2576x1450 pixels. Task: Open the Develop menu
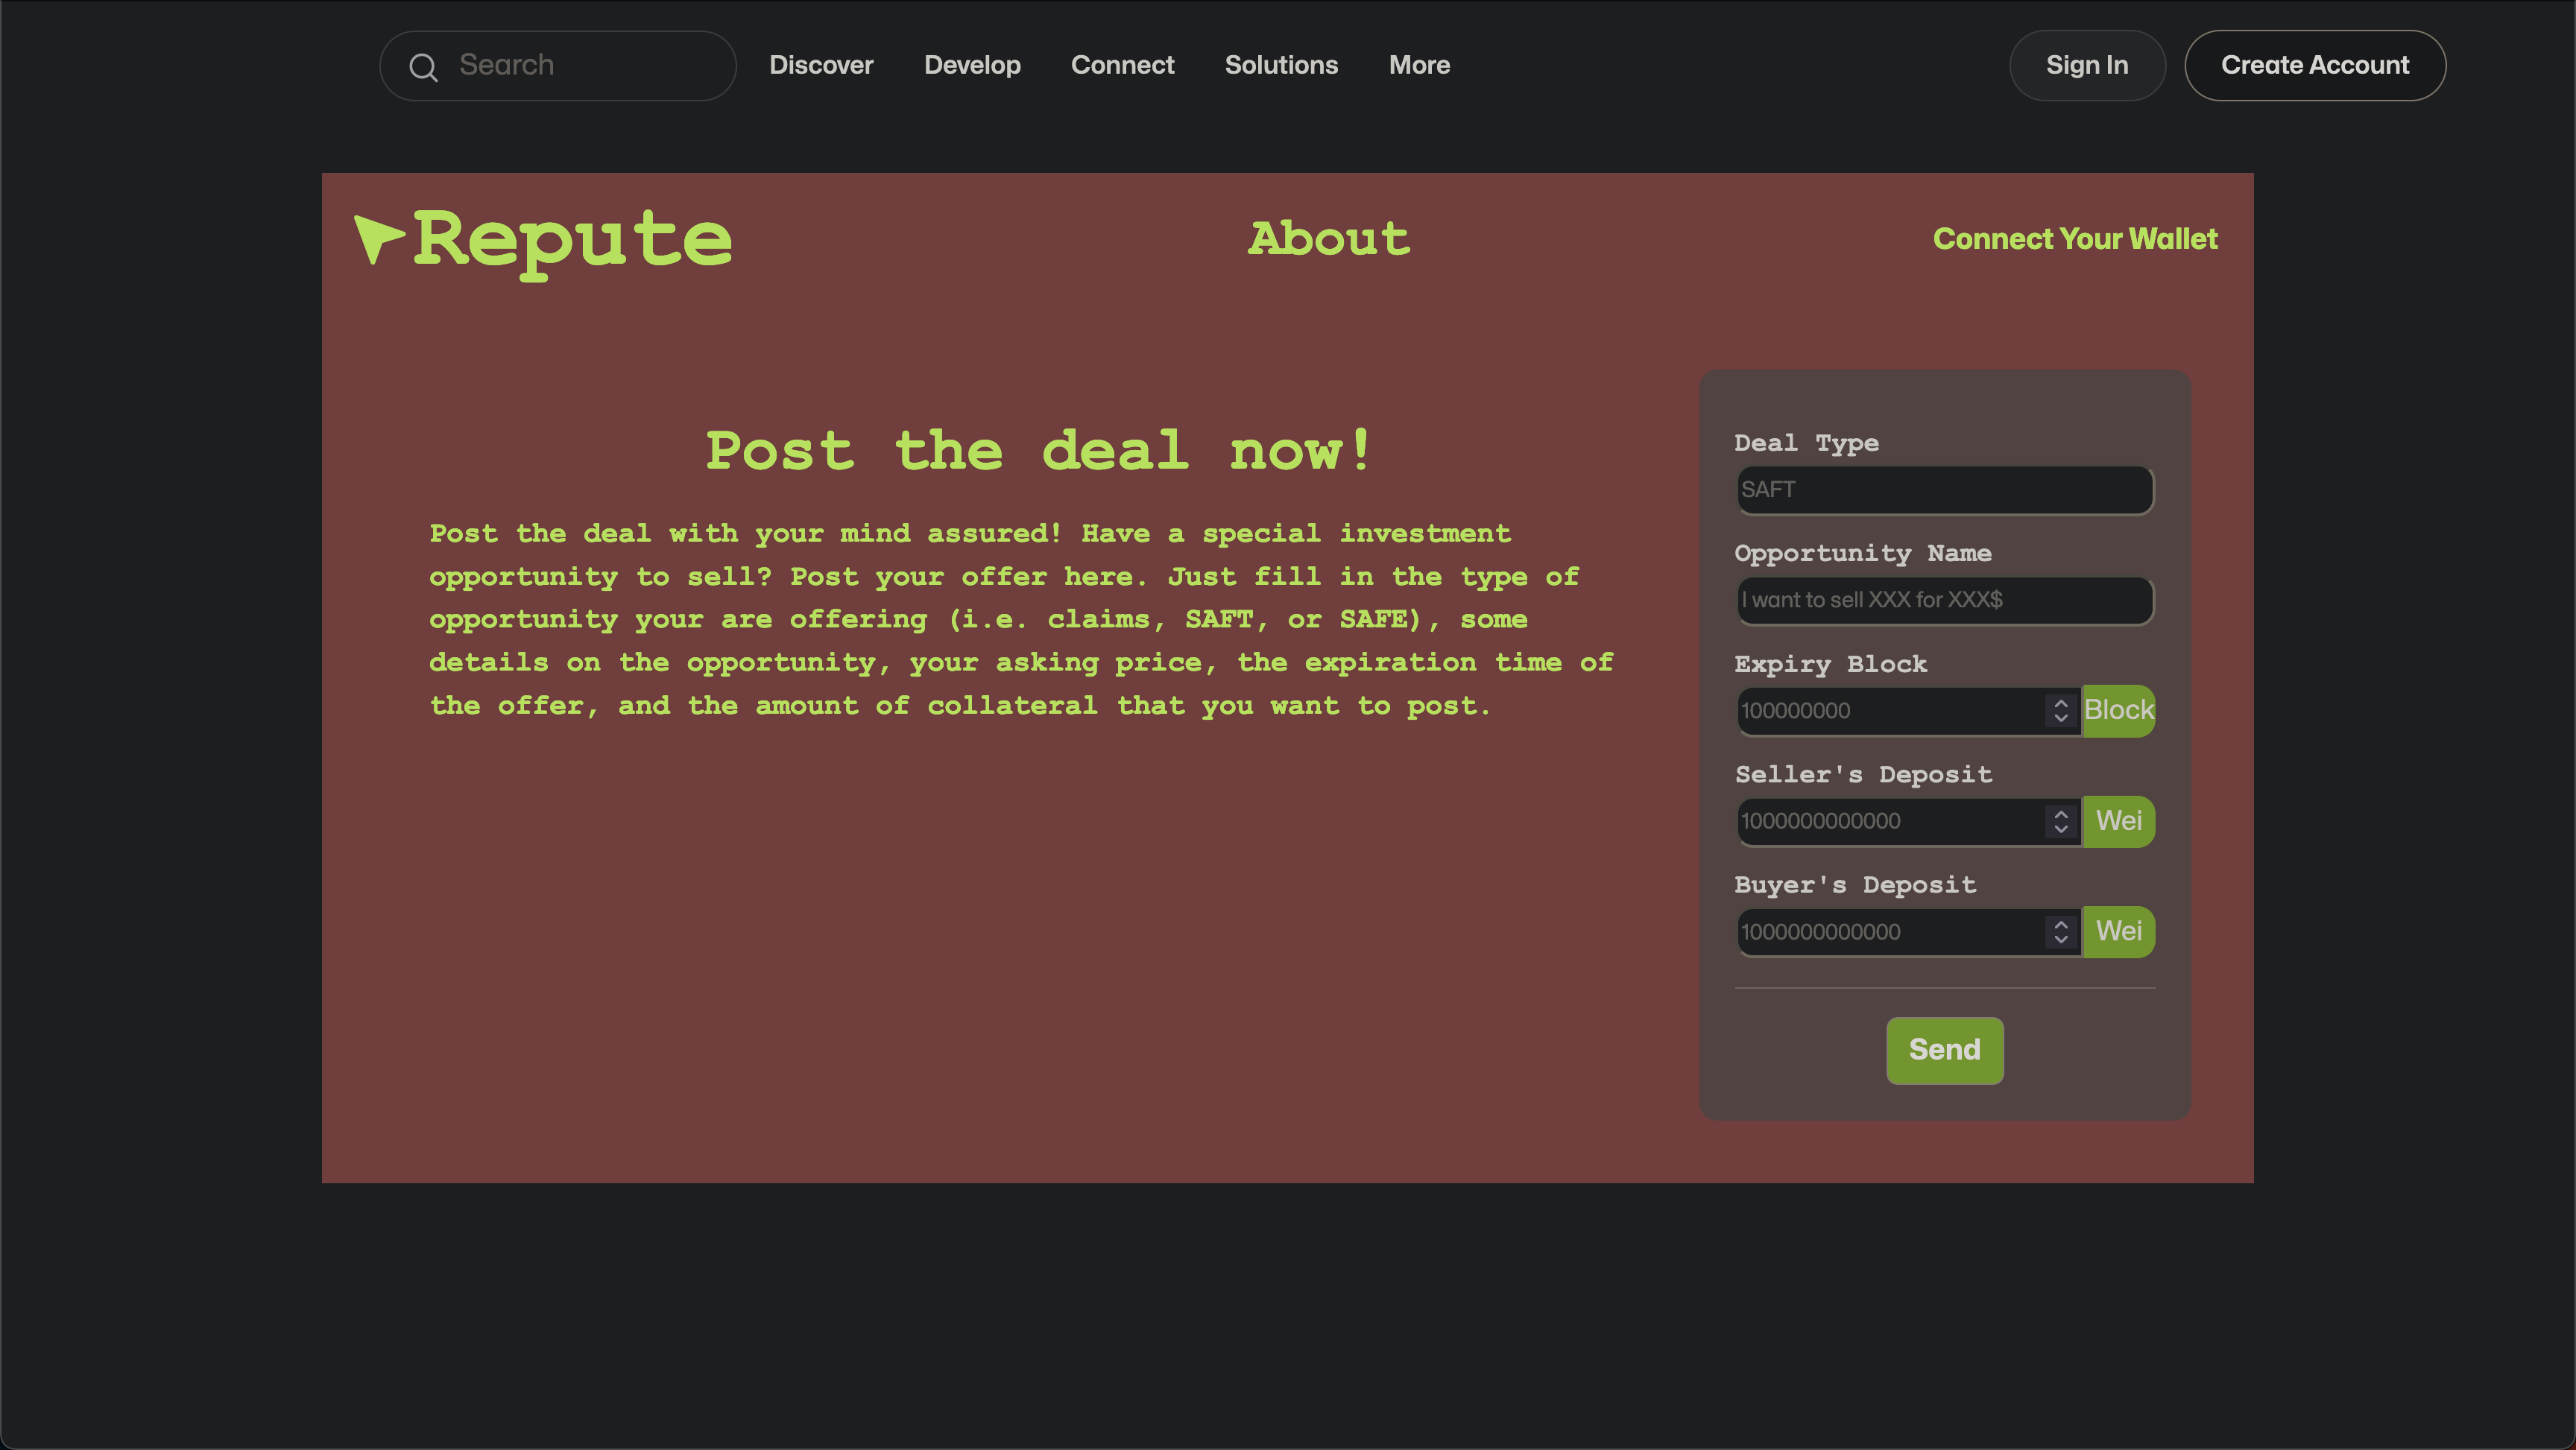(x=972, y=65)
